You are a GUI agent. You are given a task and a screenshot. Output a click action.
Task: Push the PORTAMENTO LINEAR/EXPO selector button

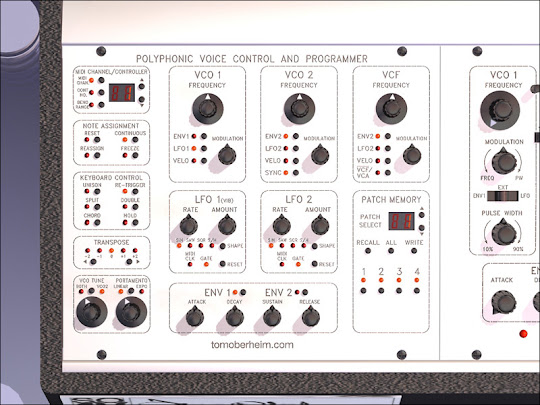(131, 291)
